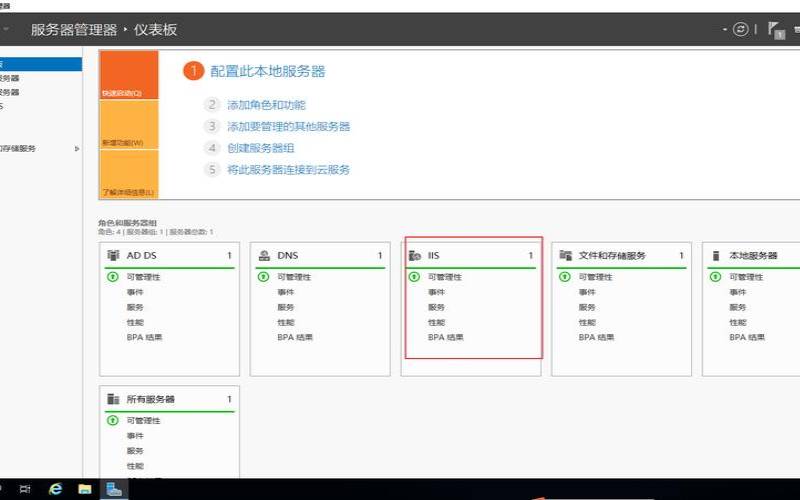Open File Explorer from the taskbar

[x=85, y=489]
